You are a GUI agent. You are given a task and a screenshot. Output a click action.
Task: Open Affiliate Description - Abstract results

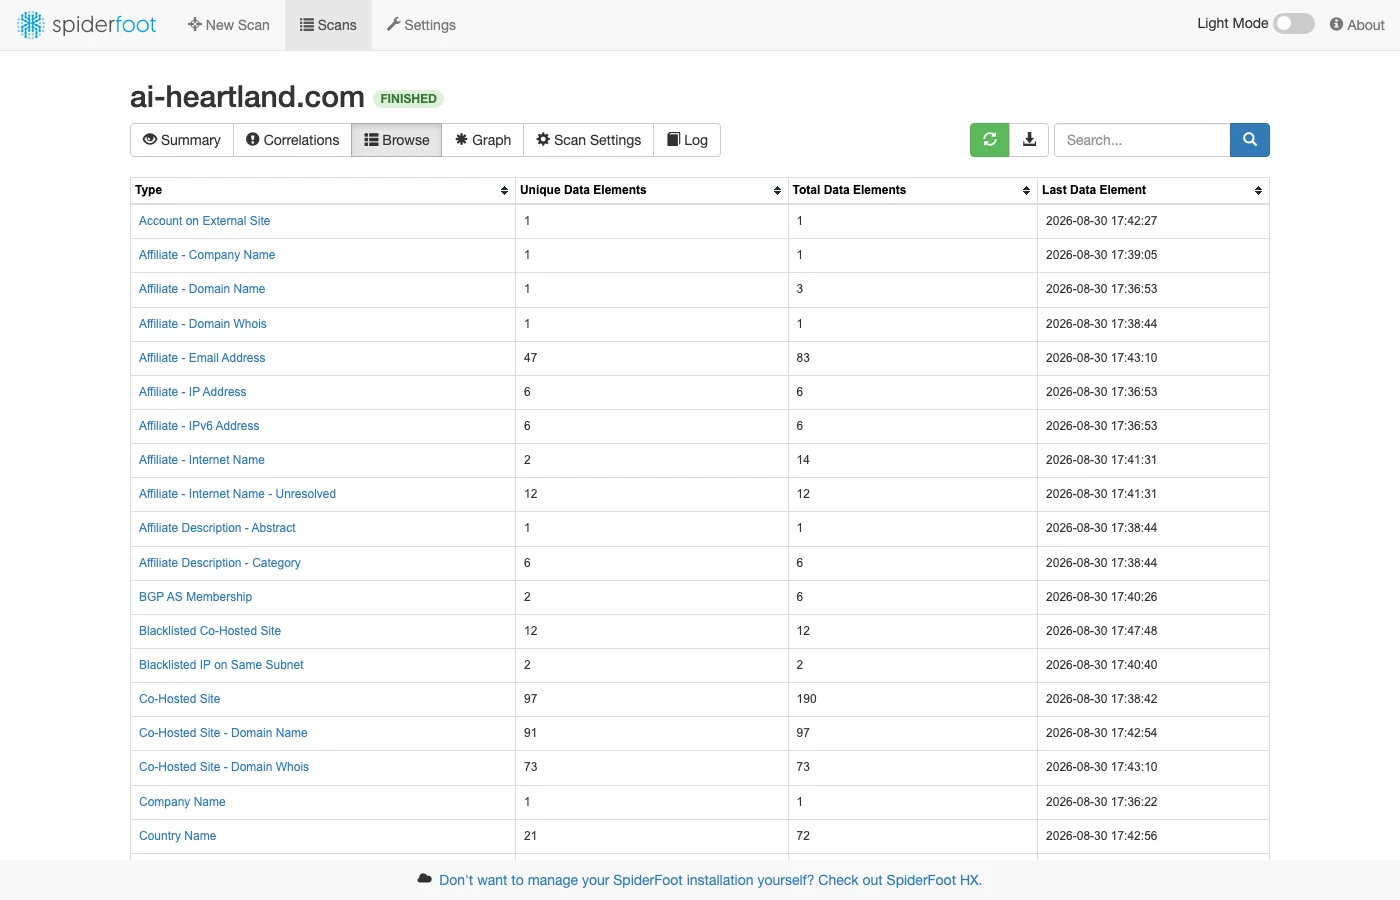217,528
